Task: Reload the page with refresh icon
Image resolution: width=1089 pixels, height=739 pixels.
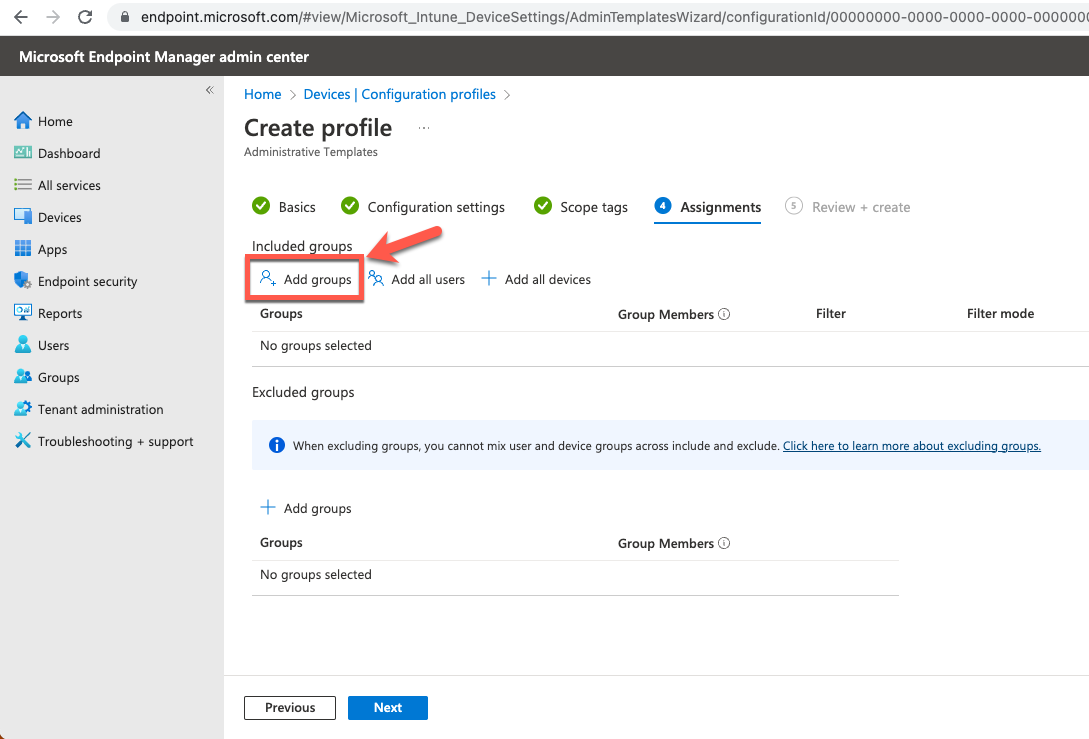Action: (85, 17)
